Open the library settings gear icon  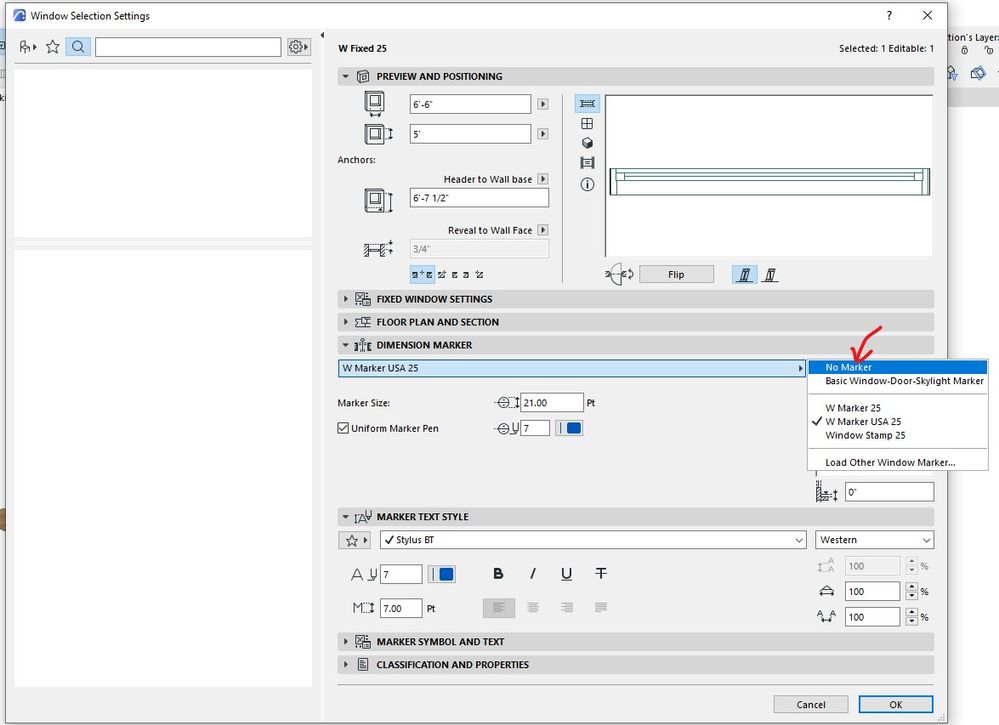[296, 47]
